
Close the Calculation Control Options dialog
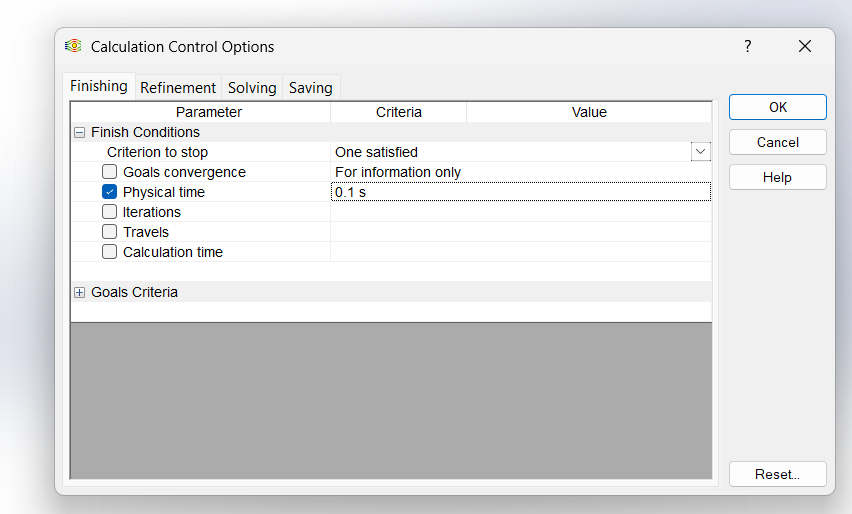pos(805,46)
